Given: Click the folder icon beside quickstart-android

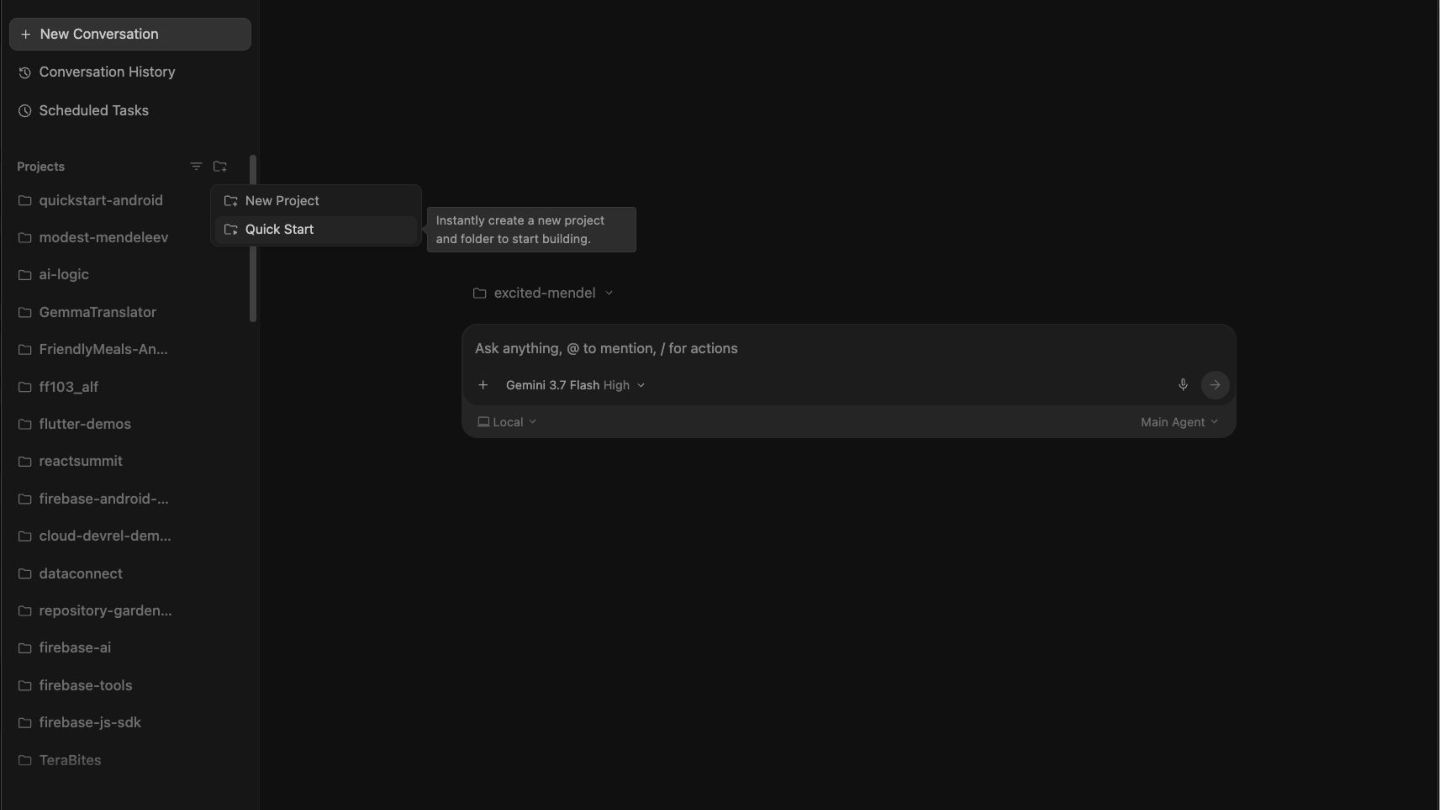Looking at the screenshot, I should [25, 201].
